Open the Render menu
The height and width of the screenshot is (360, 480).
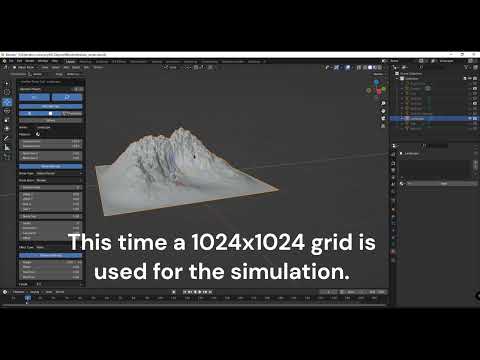point(30,61)
